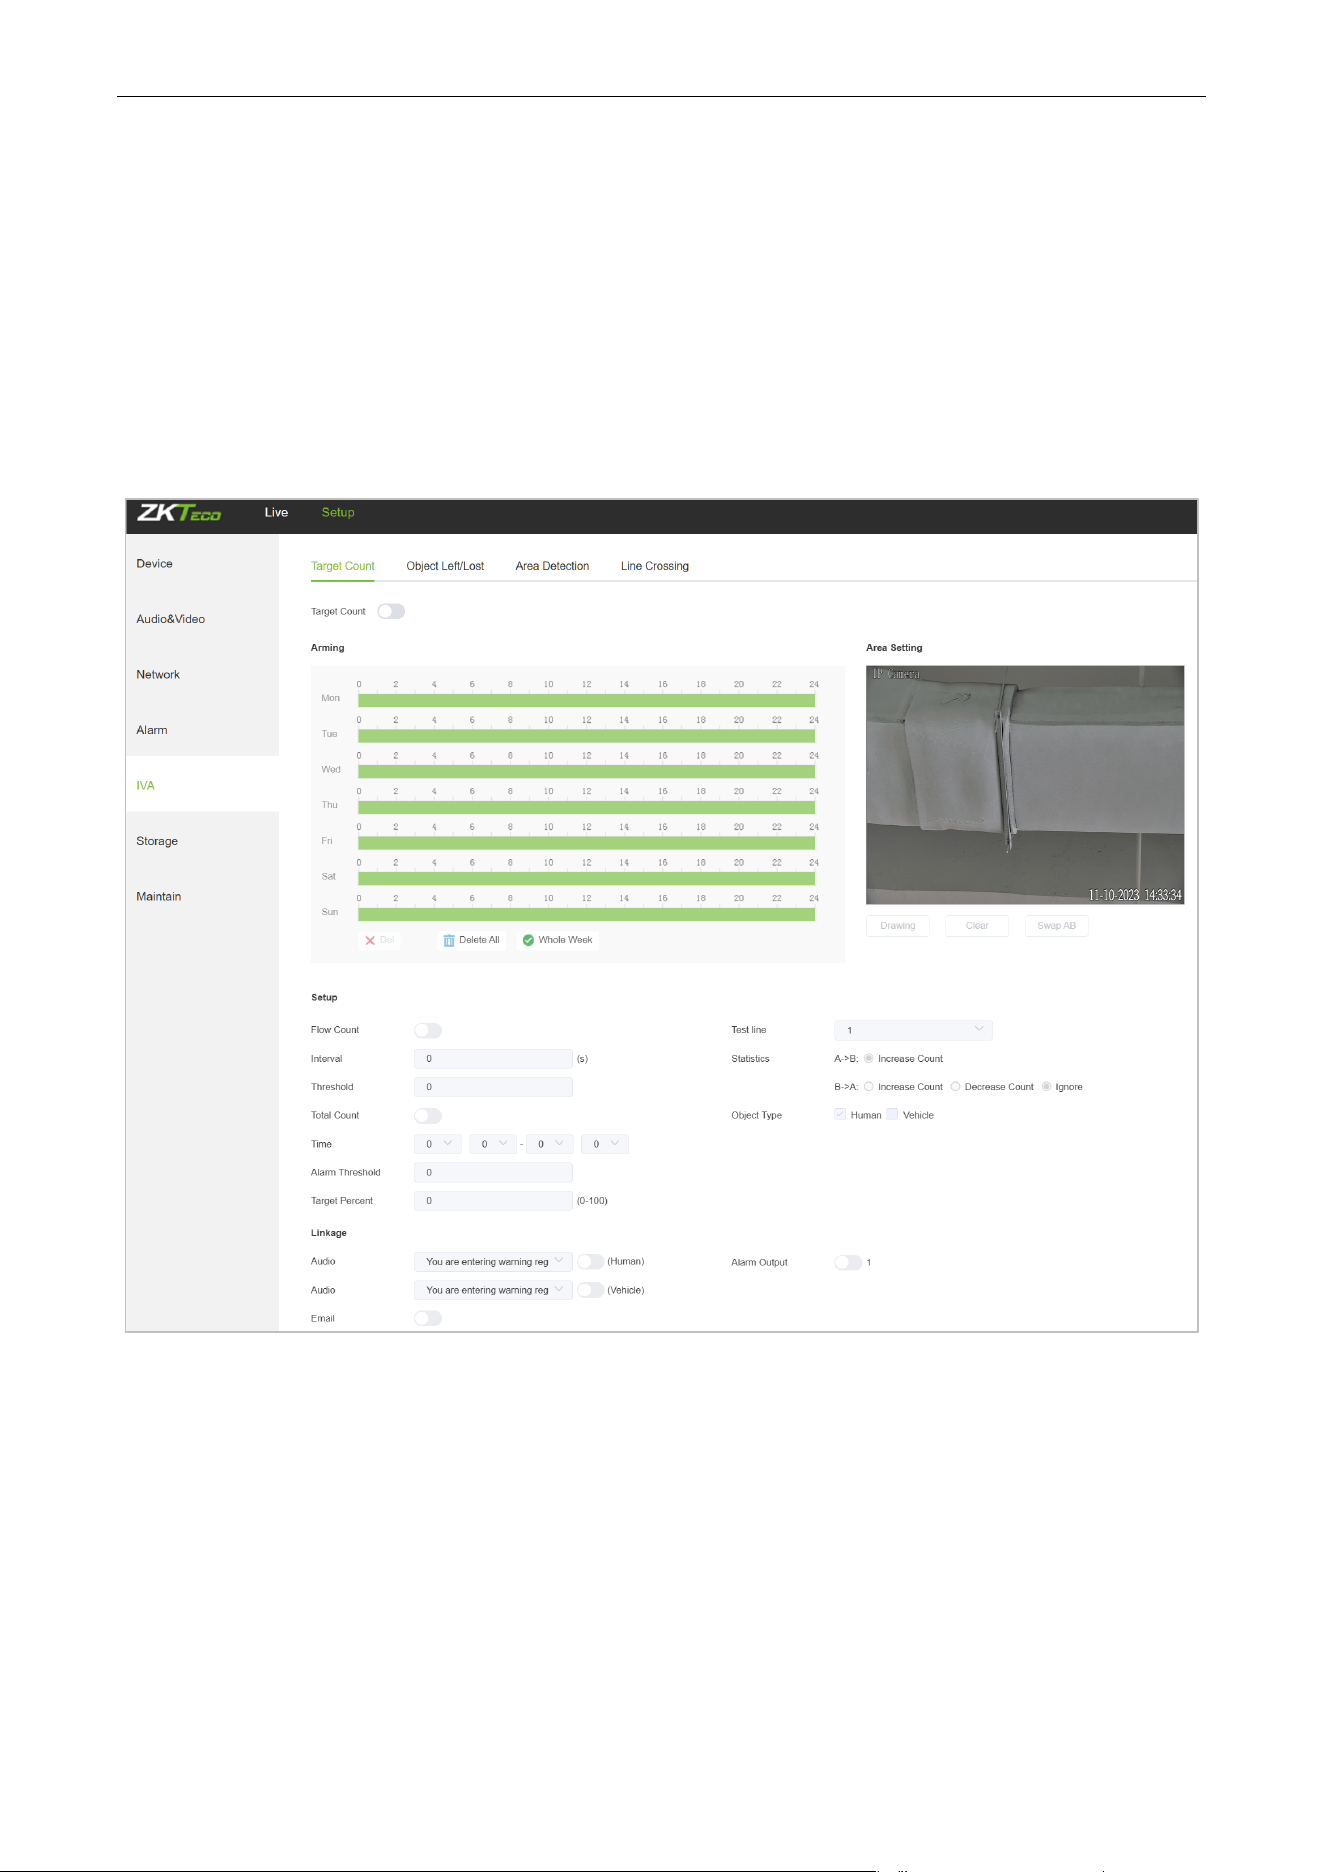Viewport: 1324px width, 1872px height.
Task: Check the Vehicle object type checkbox
Action: click(892, 1115)
